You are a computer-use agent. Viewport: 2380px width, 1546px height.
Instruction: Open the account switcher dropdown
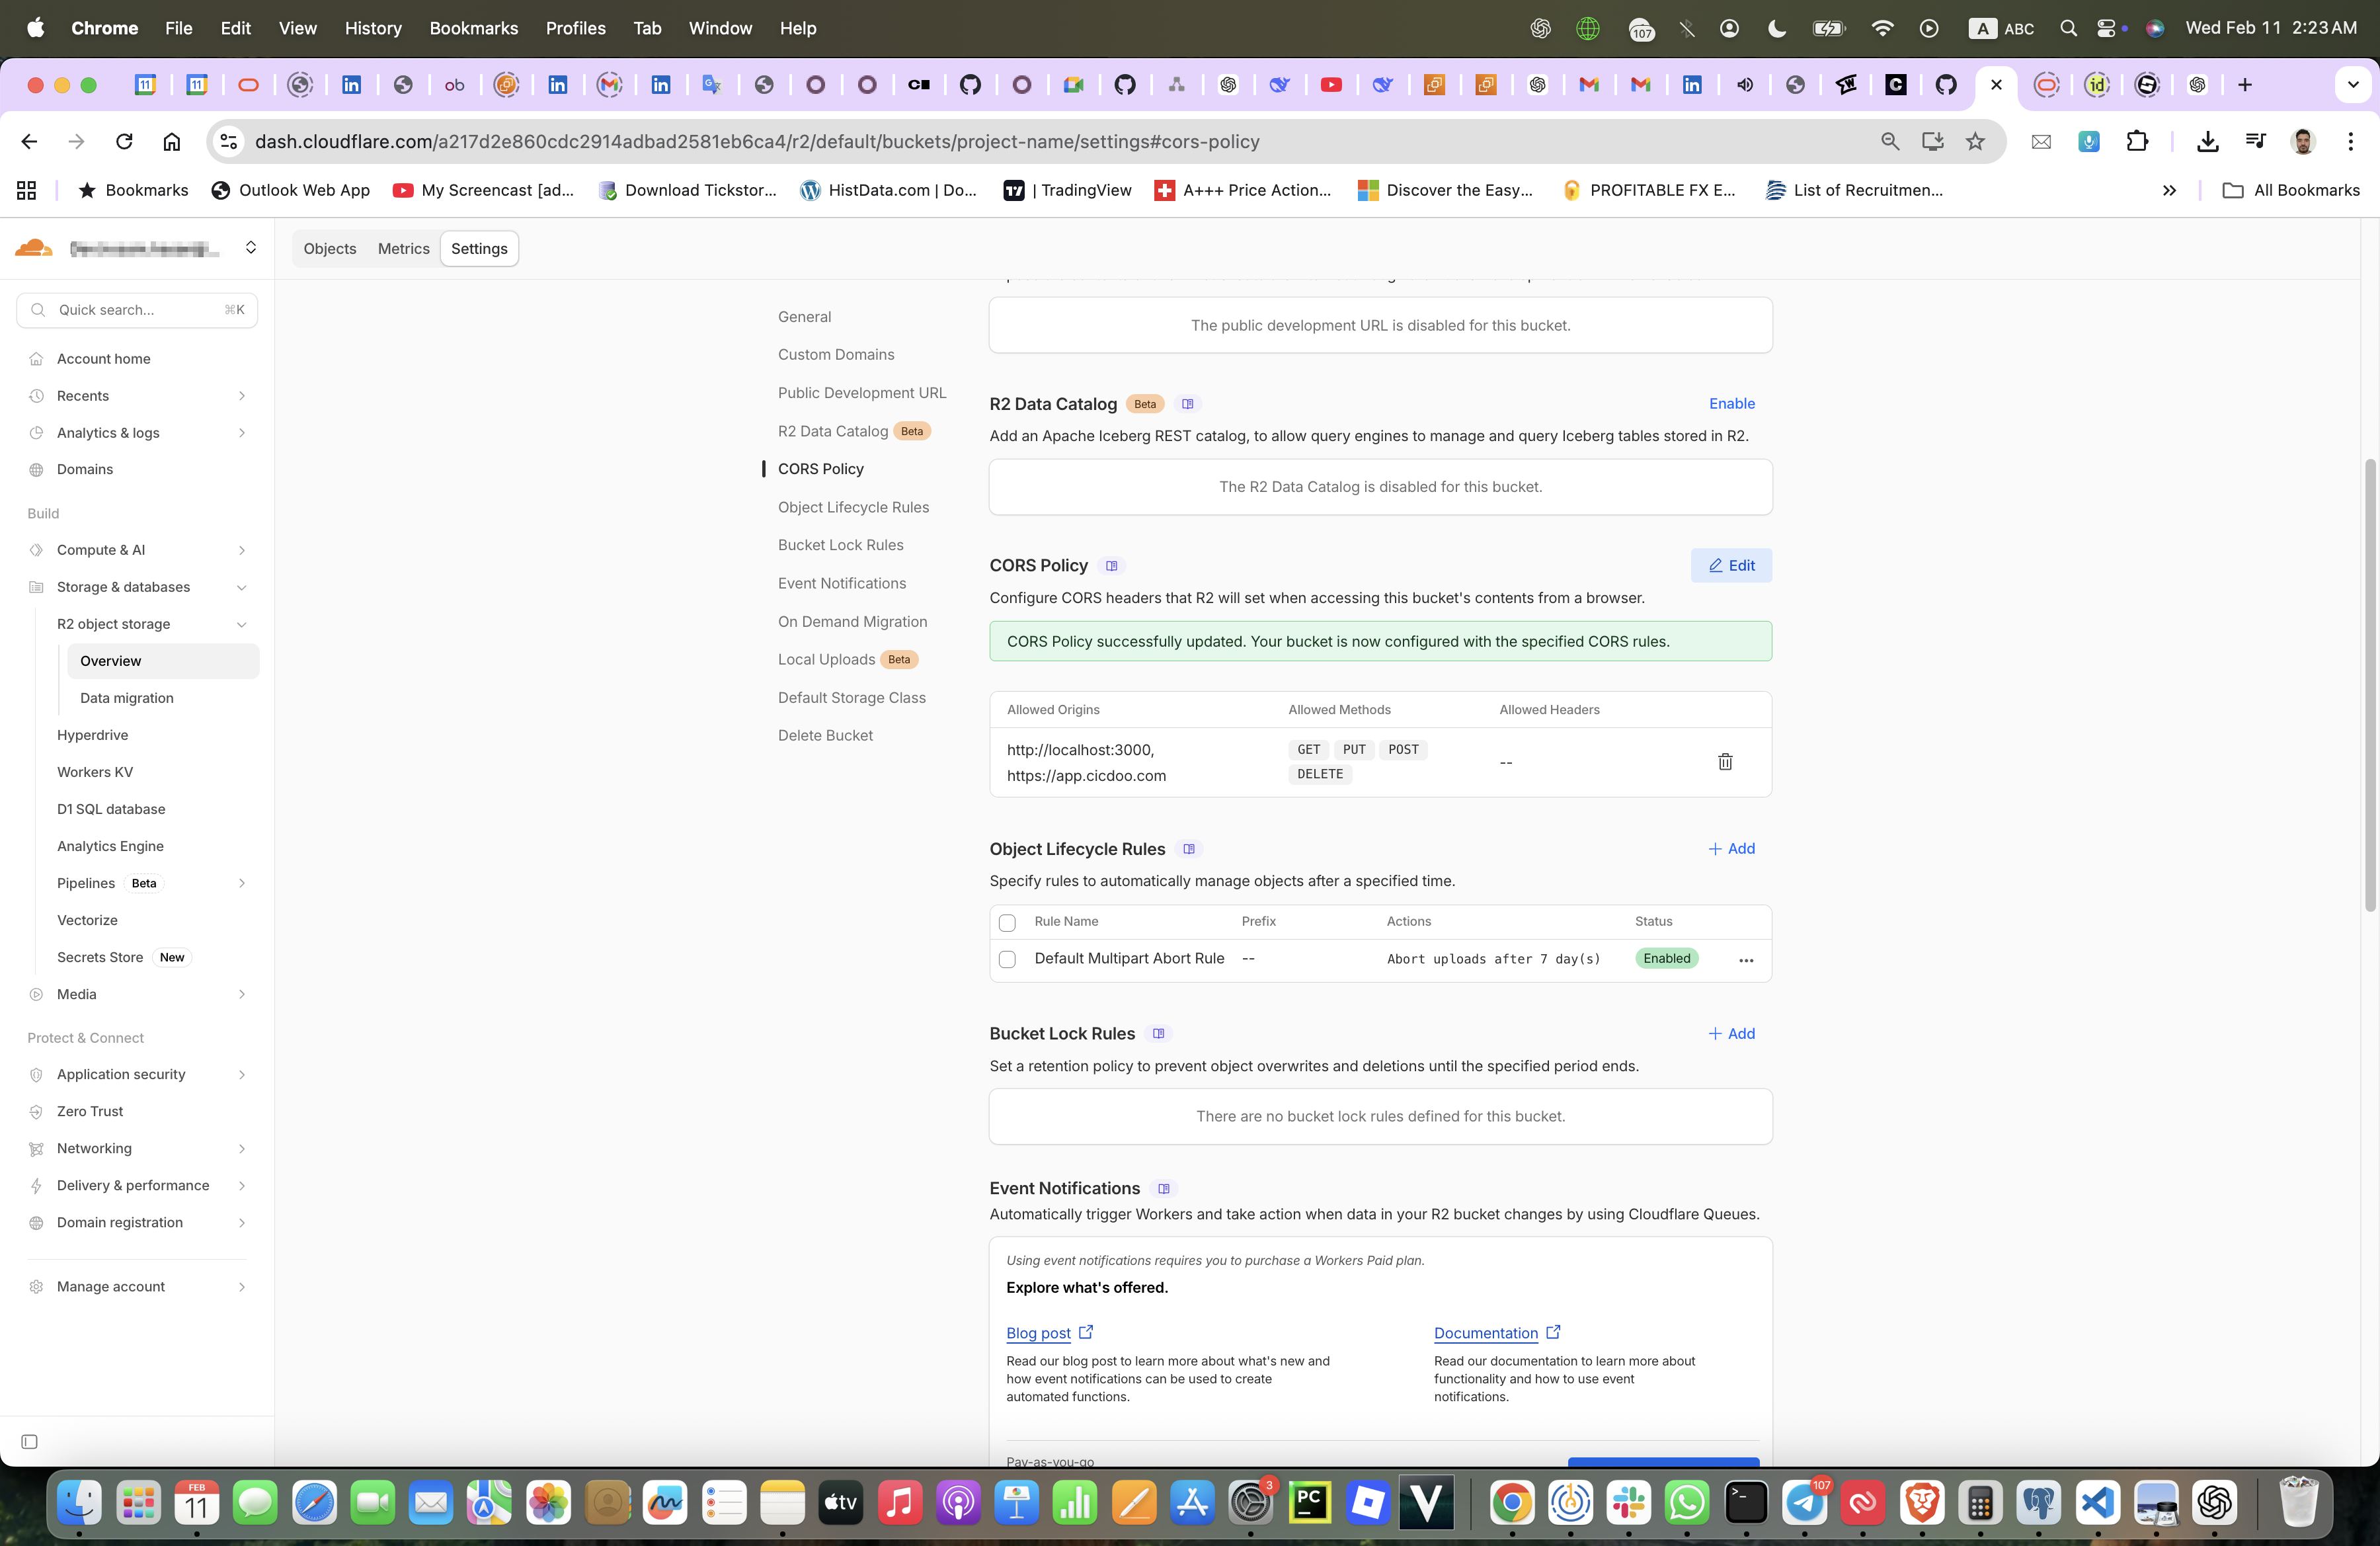click(251, 248)
